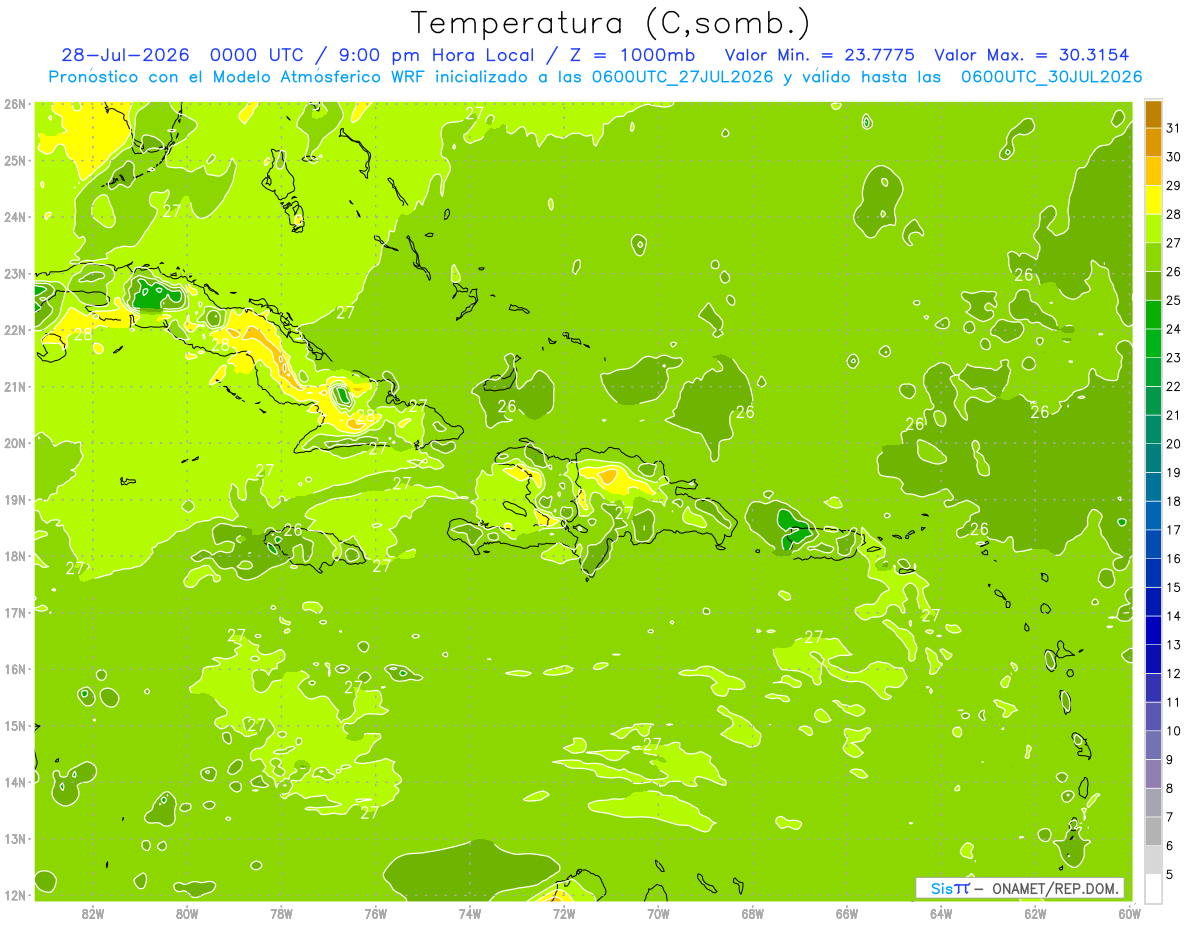
Task: Click the 76W longitude axis label
Action: tap(375, 912)
